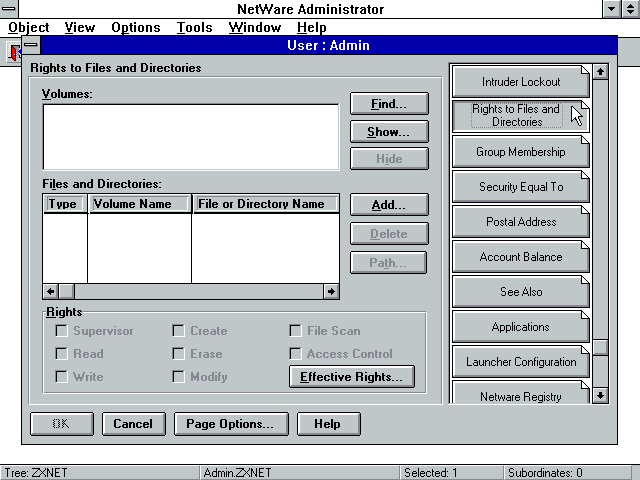
Task: Click File or Directory Name column header
Action: click(265, 204)
